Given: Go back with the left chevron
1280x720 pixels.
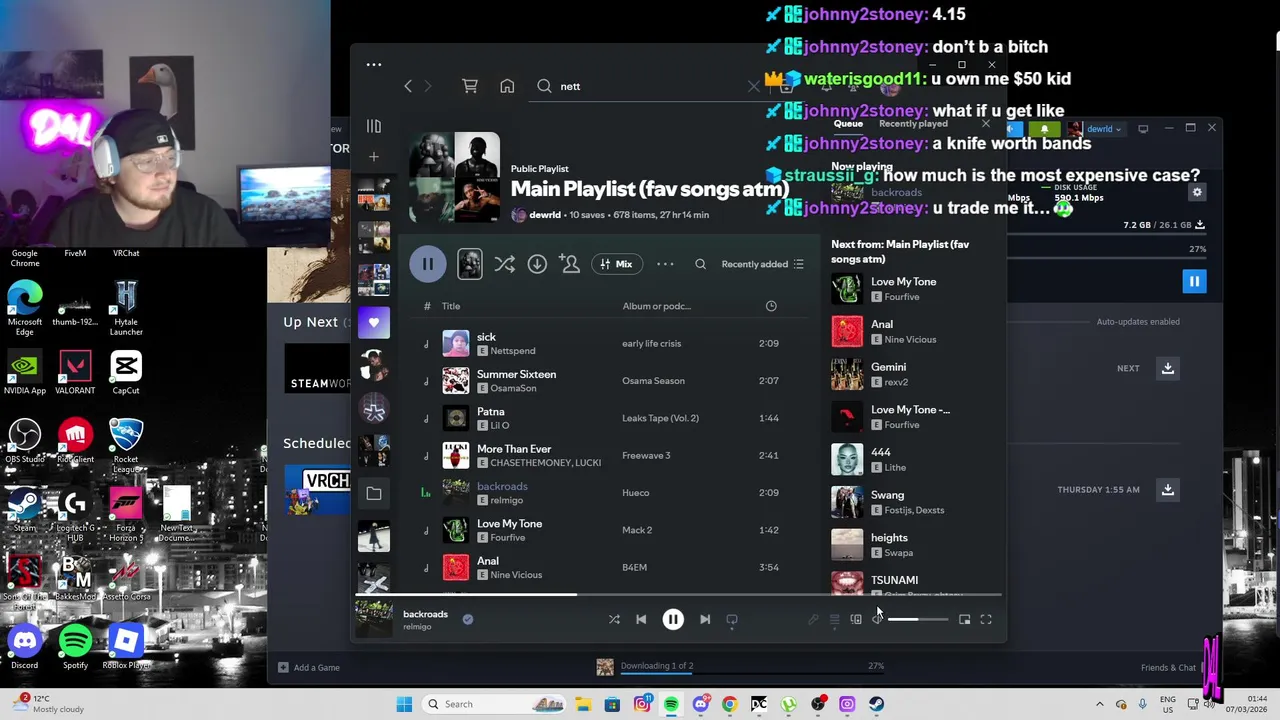Looking at the screenshot, I should 408,86.
